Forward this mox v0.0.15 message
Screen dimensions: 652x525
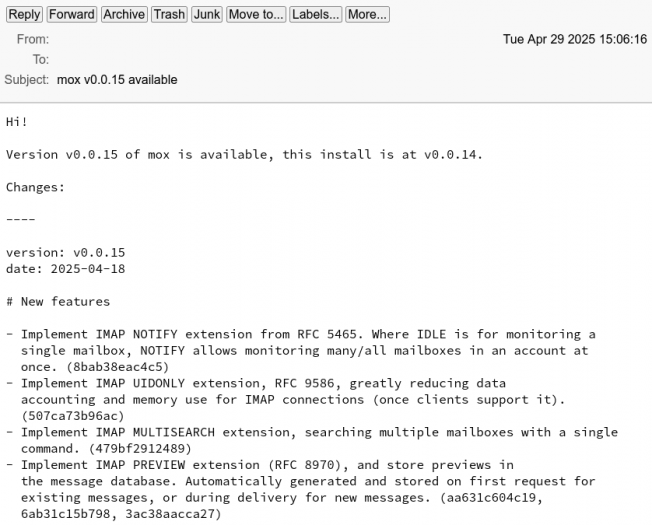click(x=72, y=15)
